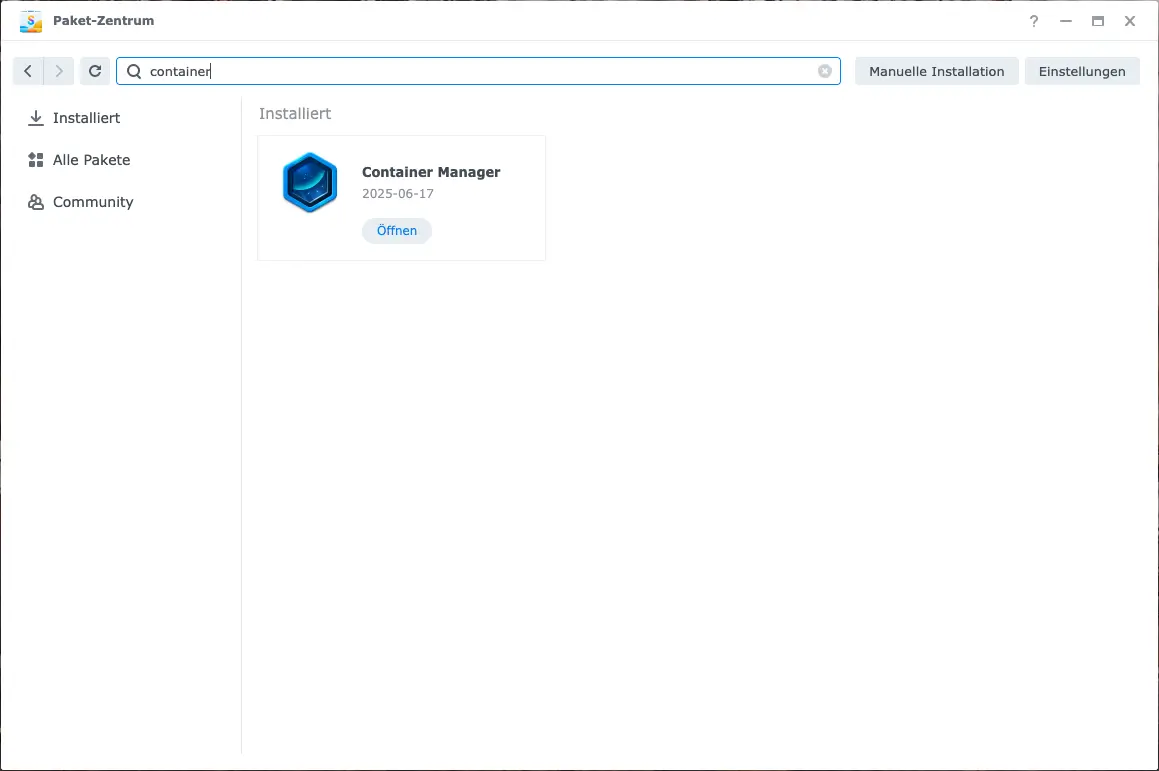Open the Einstellungen panel
The width and height of the screenshot is (1159, 771).
tap(1082, 71)
